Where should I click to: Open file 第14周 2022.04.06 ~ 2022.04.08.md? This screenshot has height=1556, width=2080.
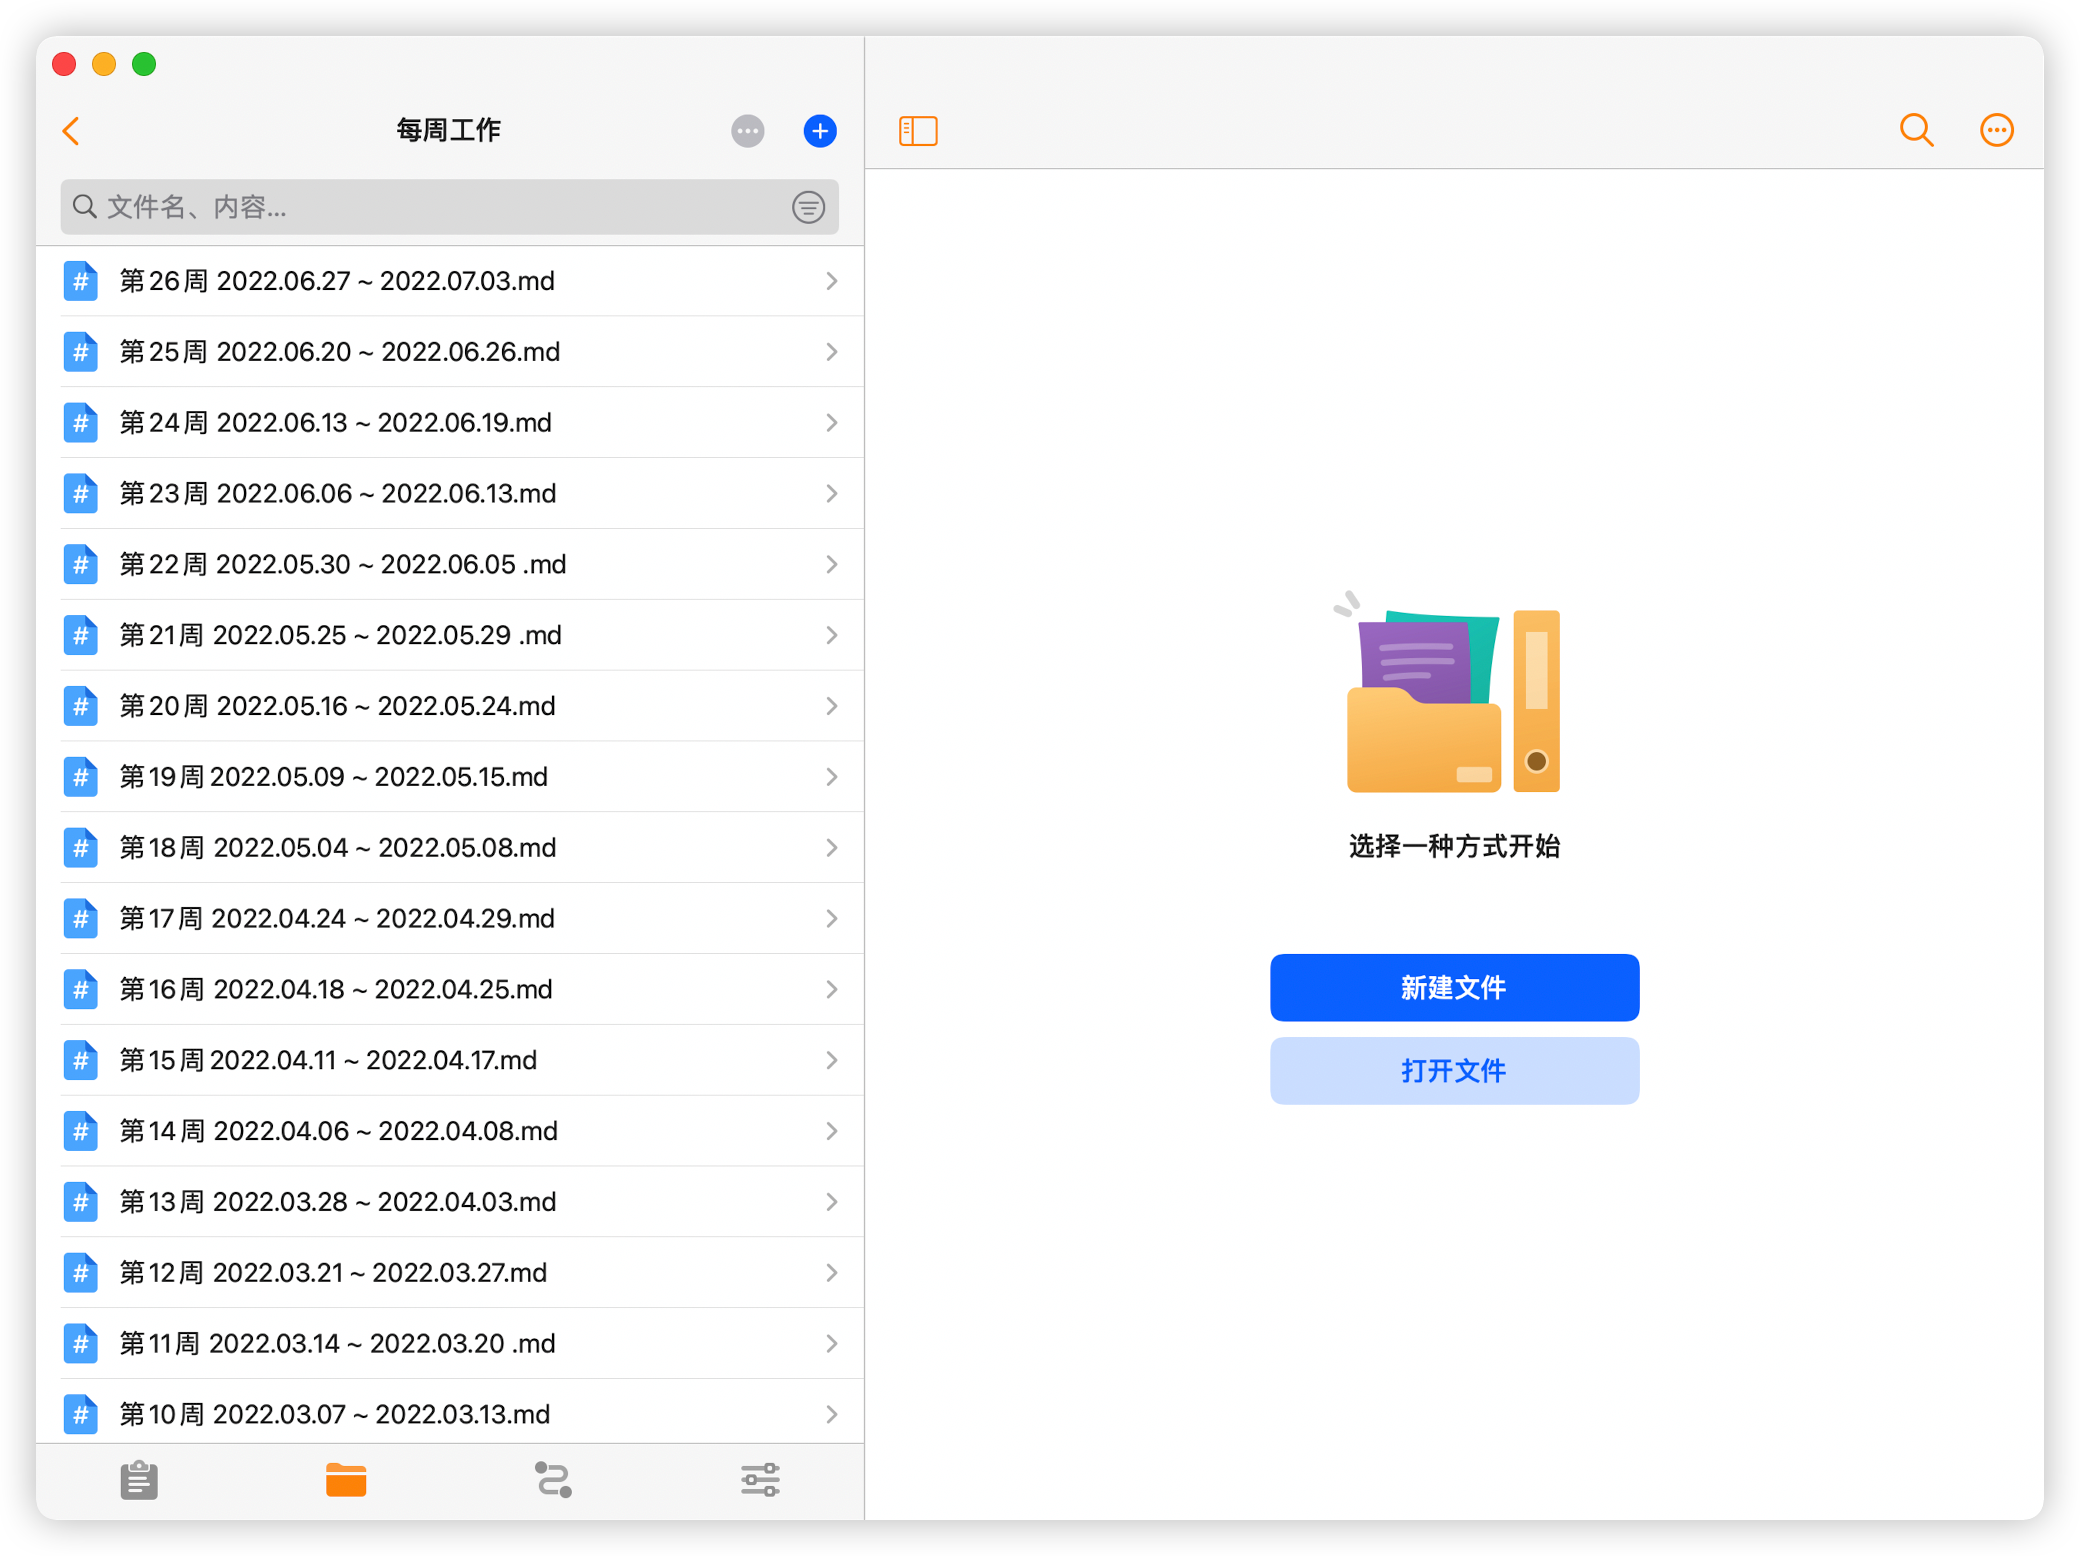[450, 1131]
